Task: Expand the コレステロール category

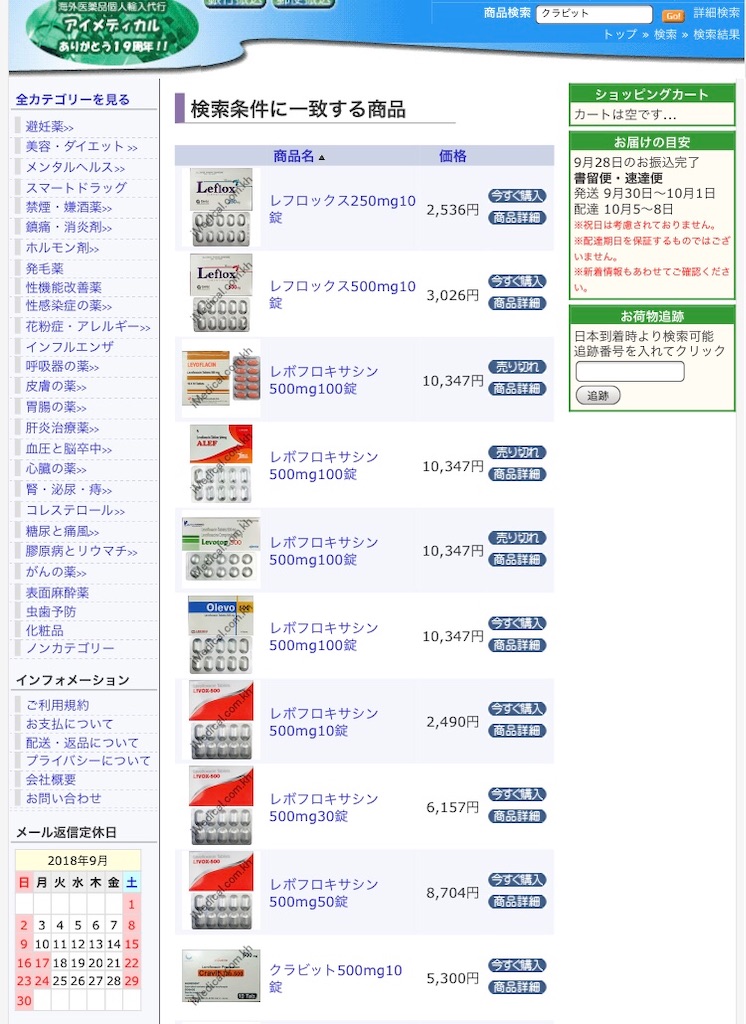Action: [74, 510]
